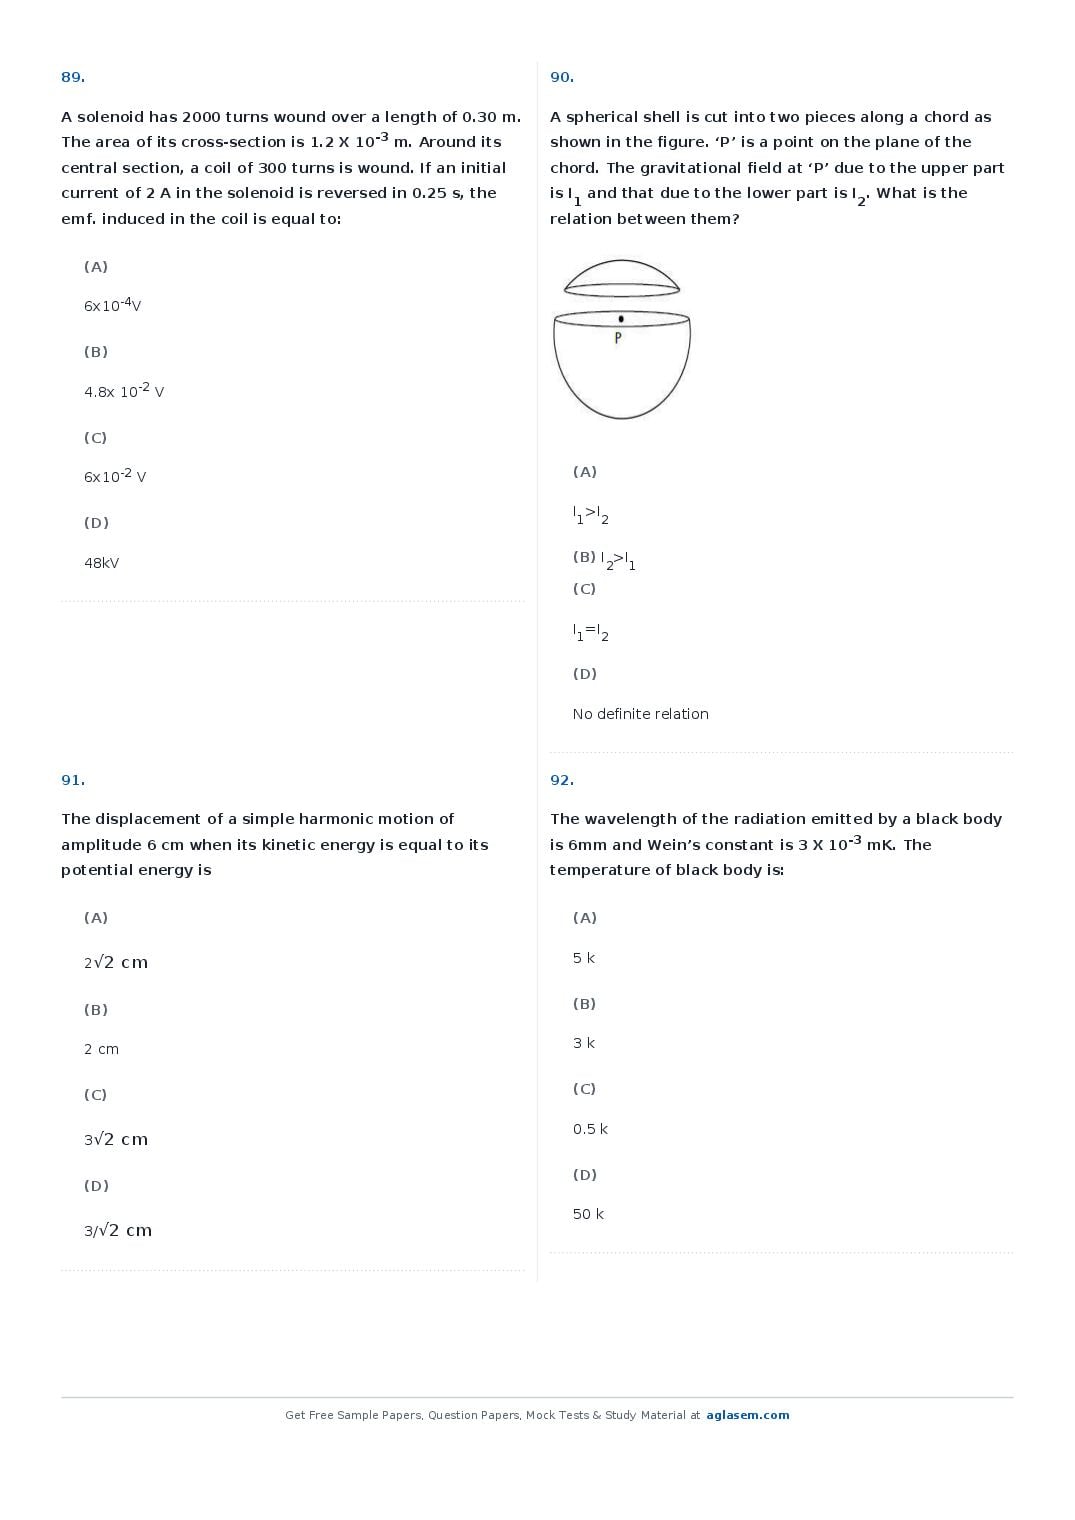The height and width of the screenshot is (1520, 1075).
Task: Choose answer I1>I2 for question 90
Action: click(x=591, y=515)
